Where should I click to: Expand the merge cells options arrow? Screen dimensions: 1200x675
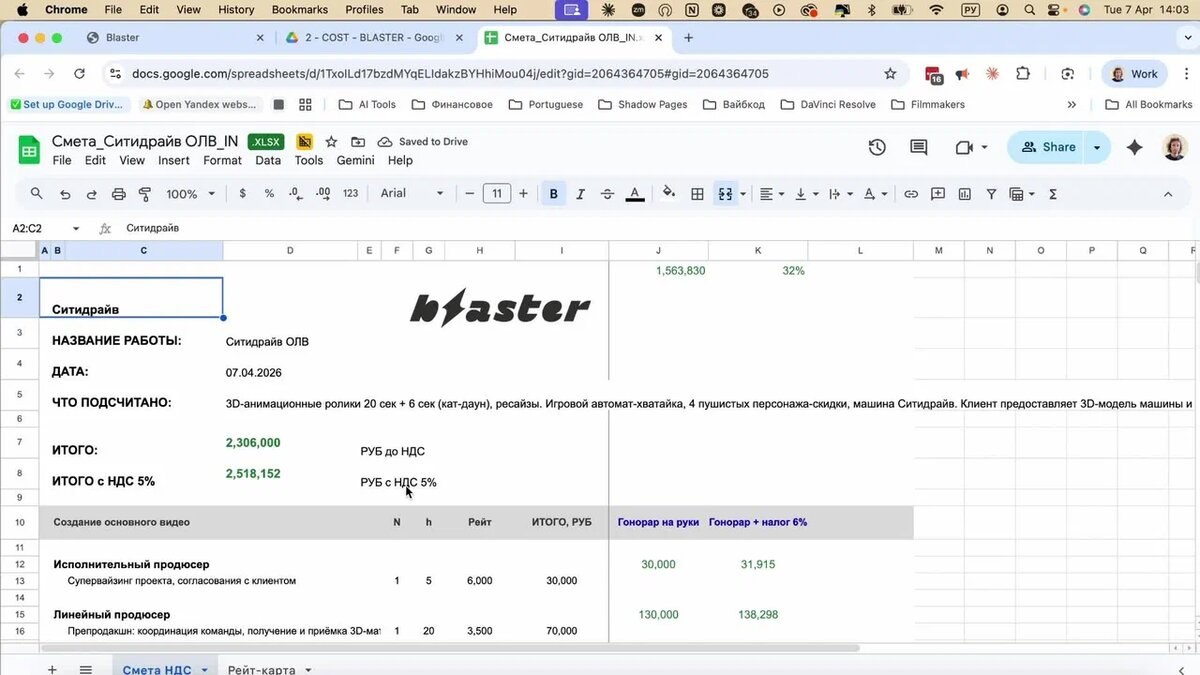(742, 194)
